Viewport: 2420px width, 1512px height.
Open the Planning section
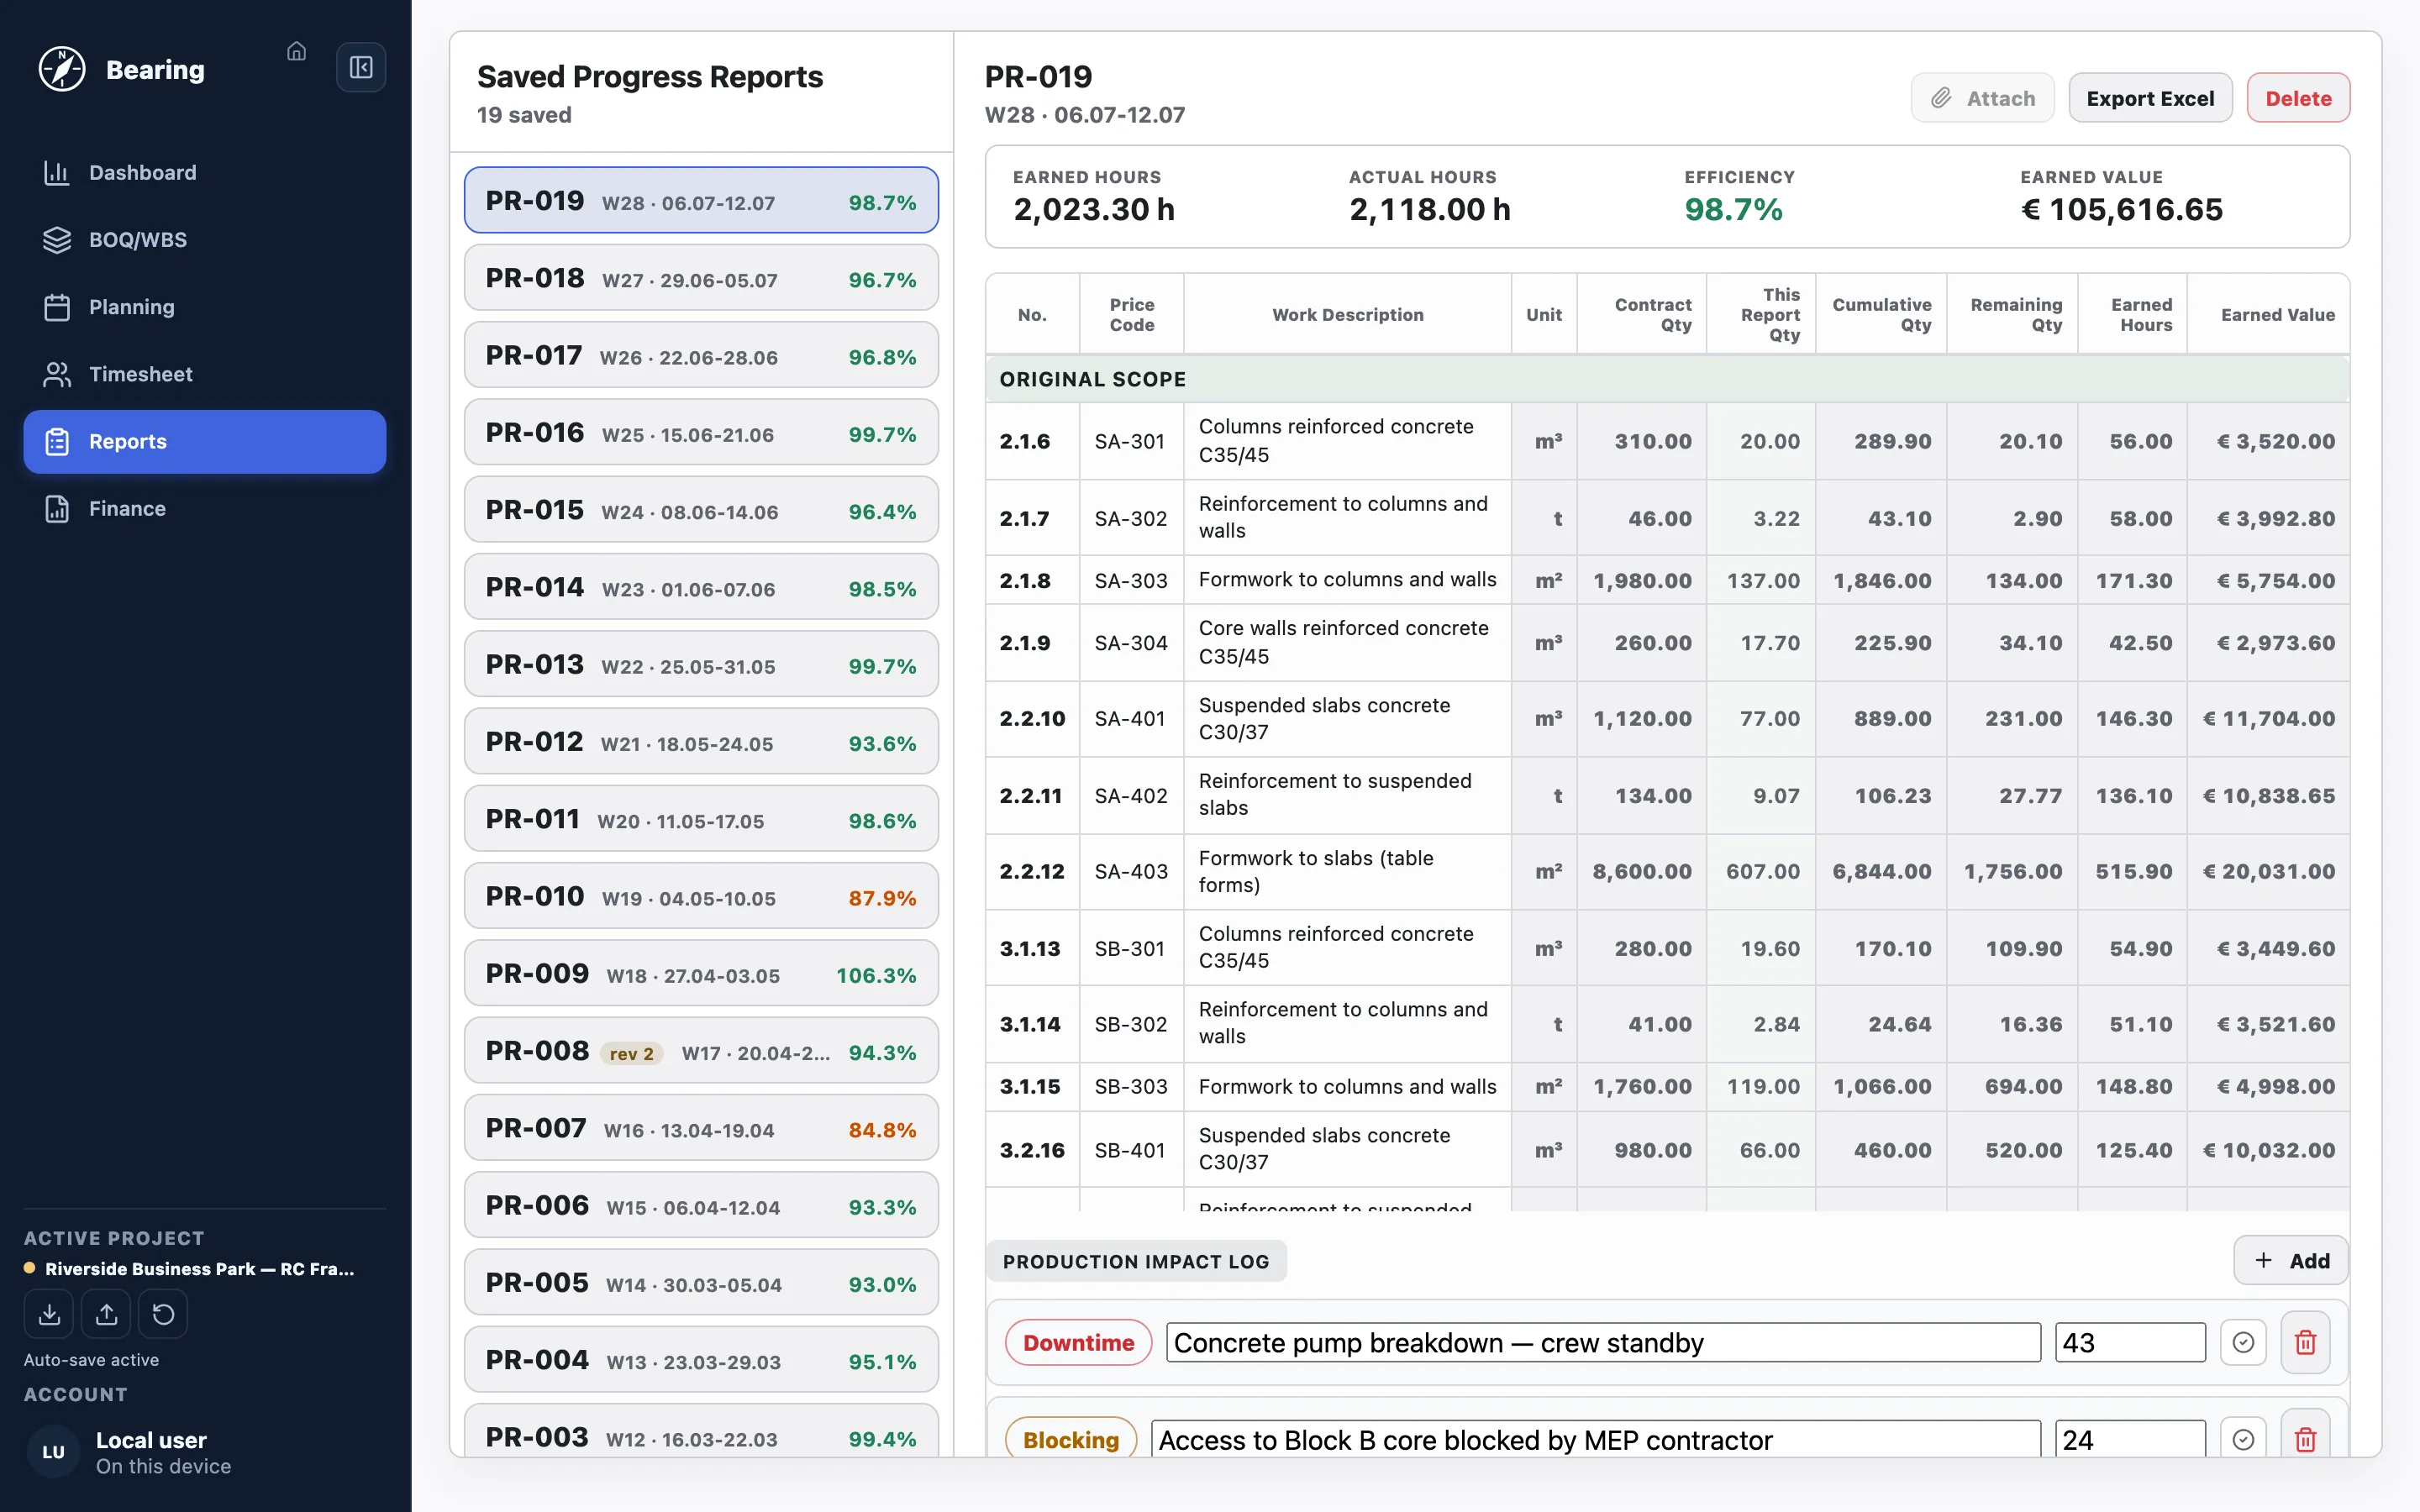[205, 307]
